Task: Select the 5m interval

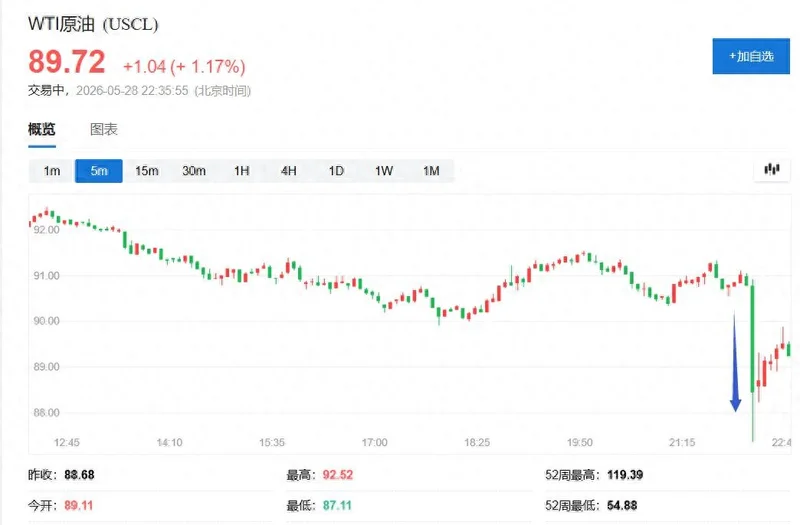Action: pyautogui.click(x=99, y=171)
